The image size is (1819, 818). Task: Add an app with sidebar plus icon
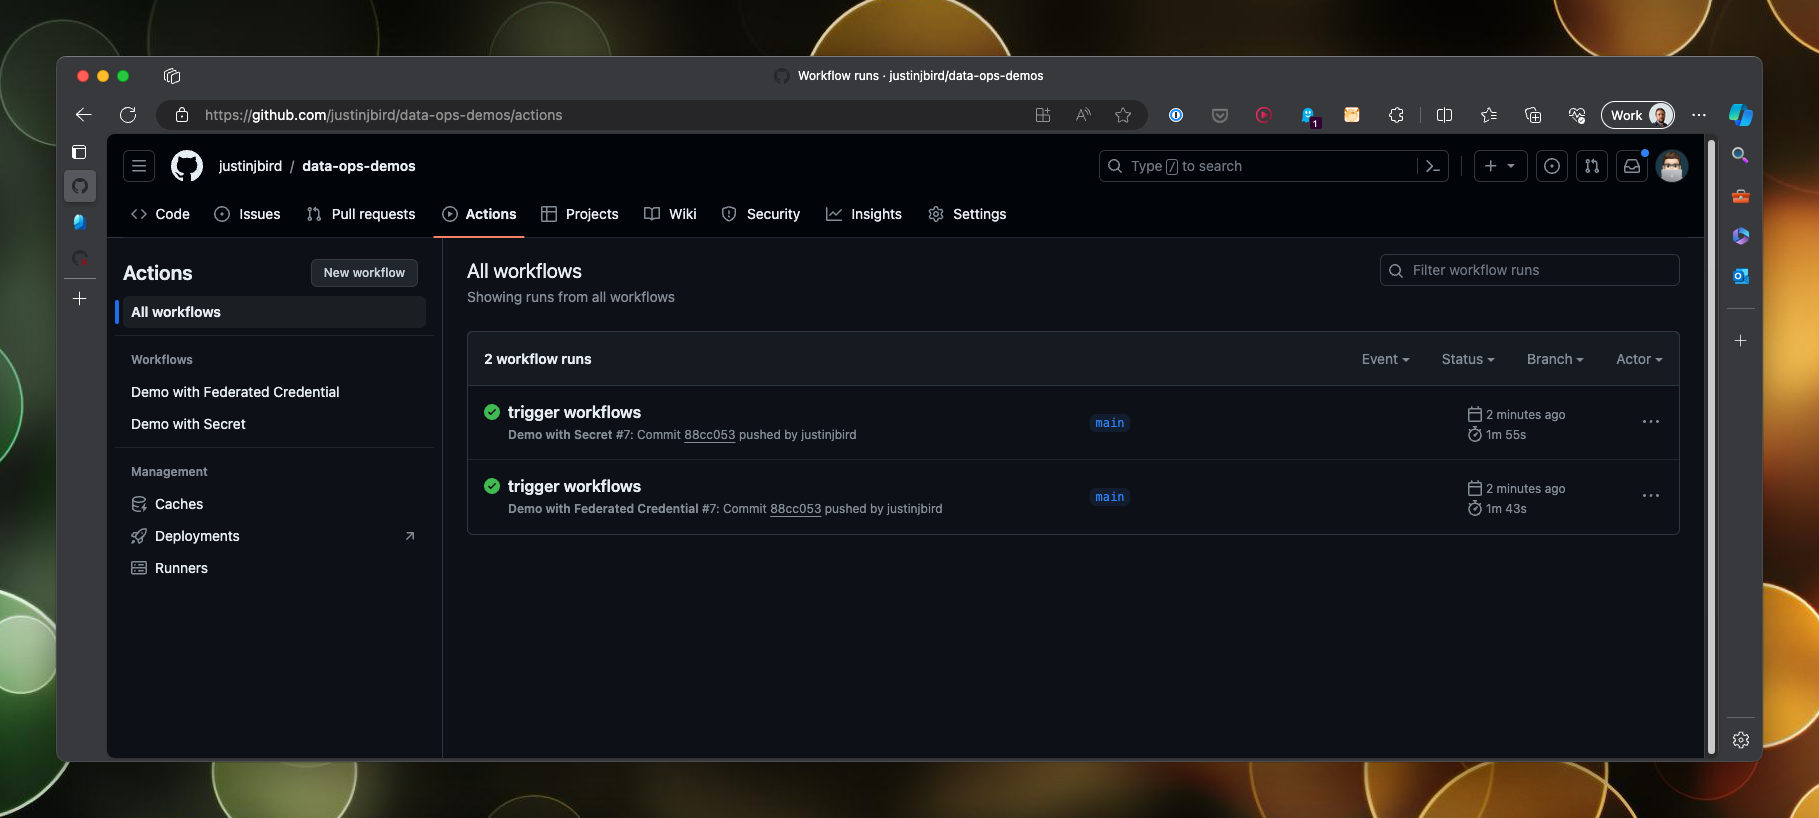click(x=1740, y=341)
